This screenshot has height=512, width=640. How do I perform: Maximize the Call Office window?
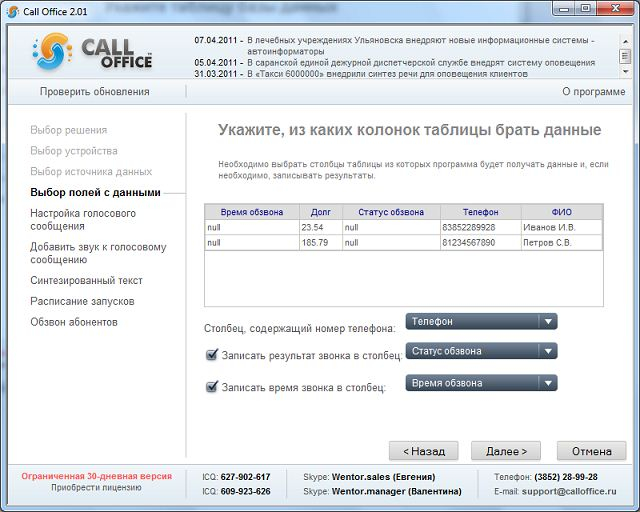[585, 9]
